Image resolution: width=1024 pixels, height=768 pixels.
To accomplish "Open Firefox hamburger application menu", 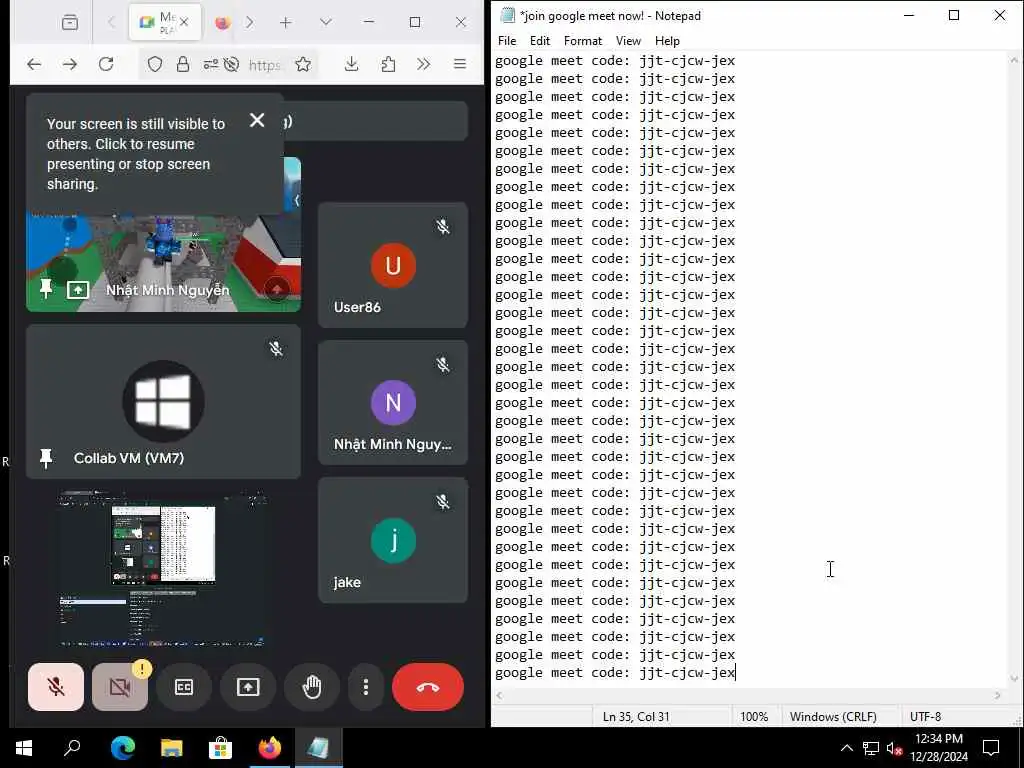I will (460, 64).
